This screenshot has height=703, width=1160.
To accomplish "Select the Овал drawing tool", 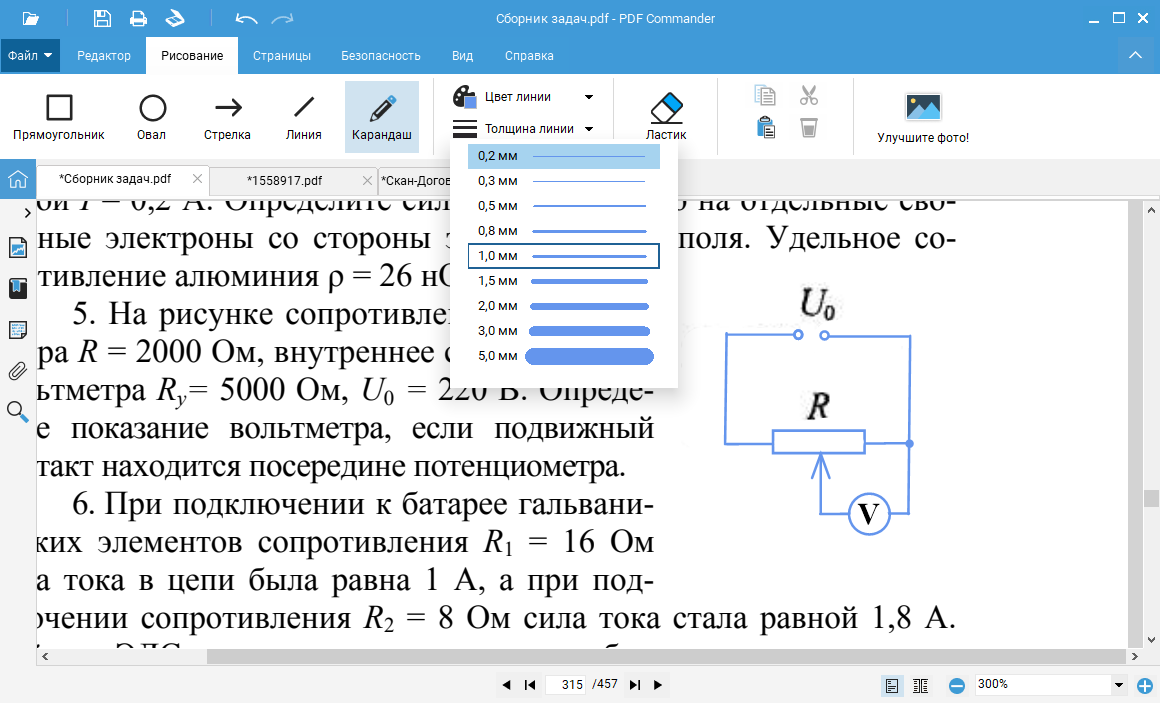I will [152, 117].
